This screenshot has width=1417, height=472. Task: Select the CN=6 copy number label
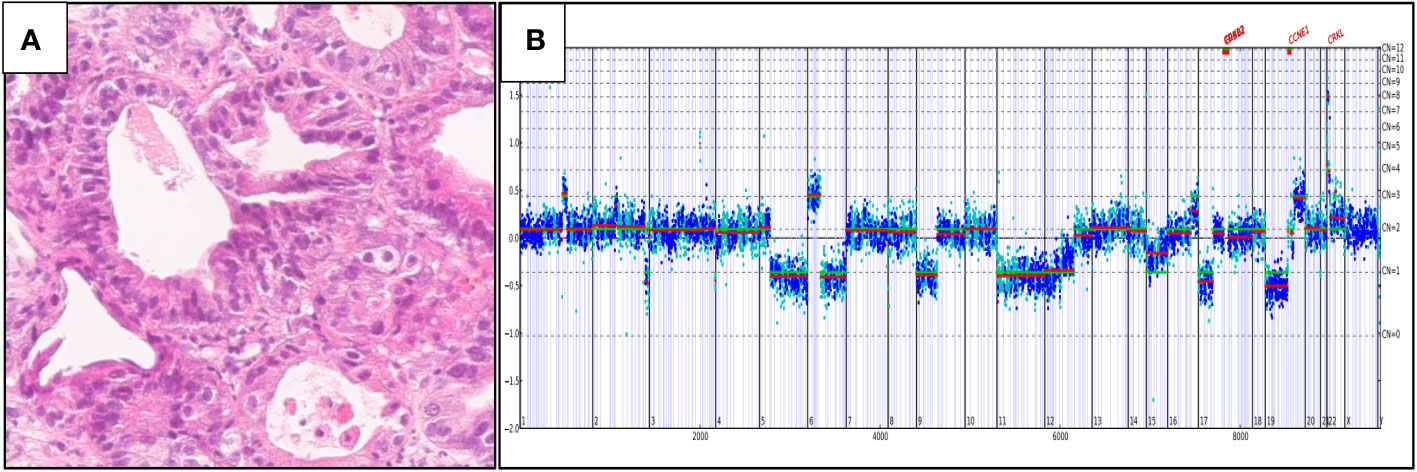click(x=1391, y=127)
